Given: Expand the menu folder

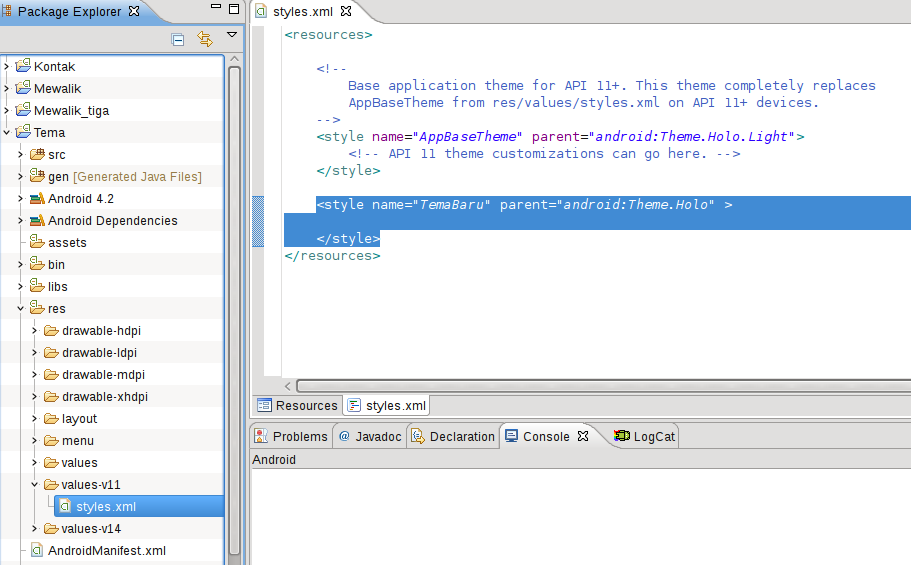Looking at the screenshot, I should tap(34, 441).
